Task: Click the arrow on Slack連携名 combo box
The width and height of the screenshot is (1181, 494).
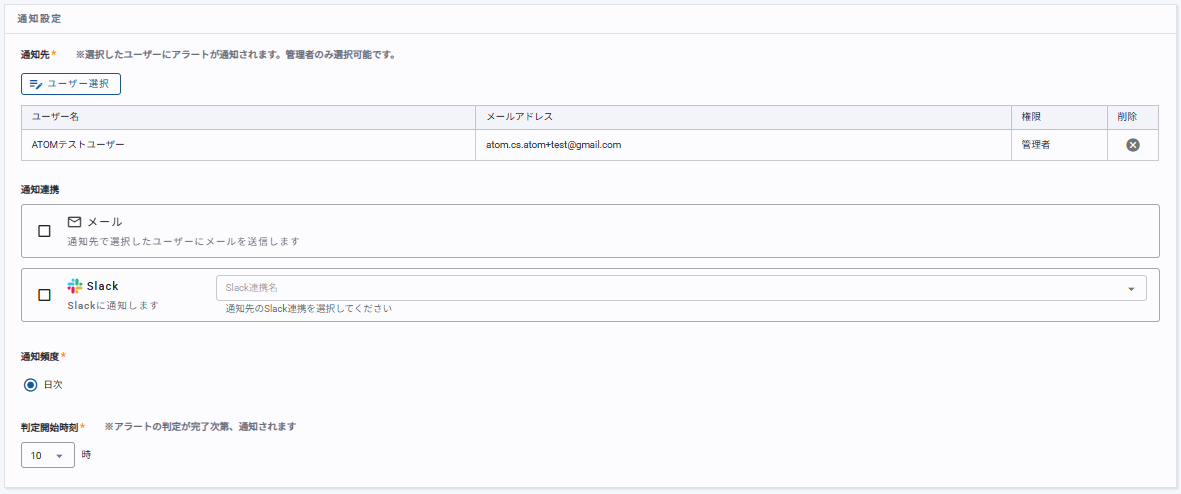Action: [1130, 289]
